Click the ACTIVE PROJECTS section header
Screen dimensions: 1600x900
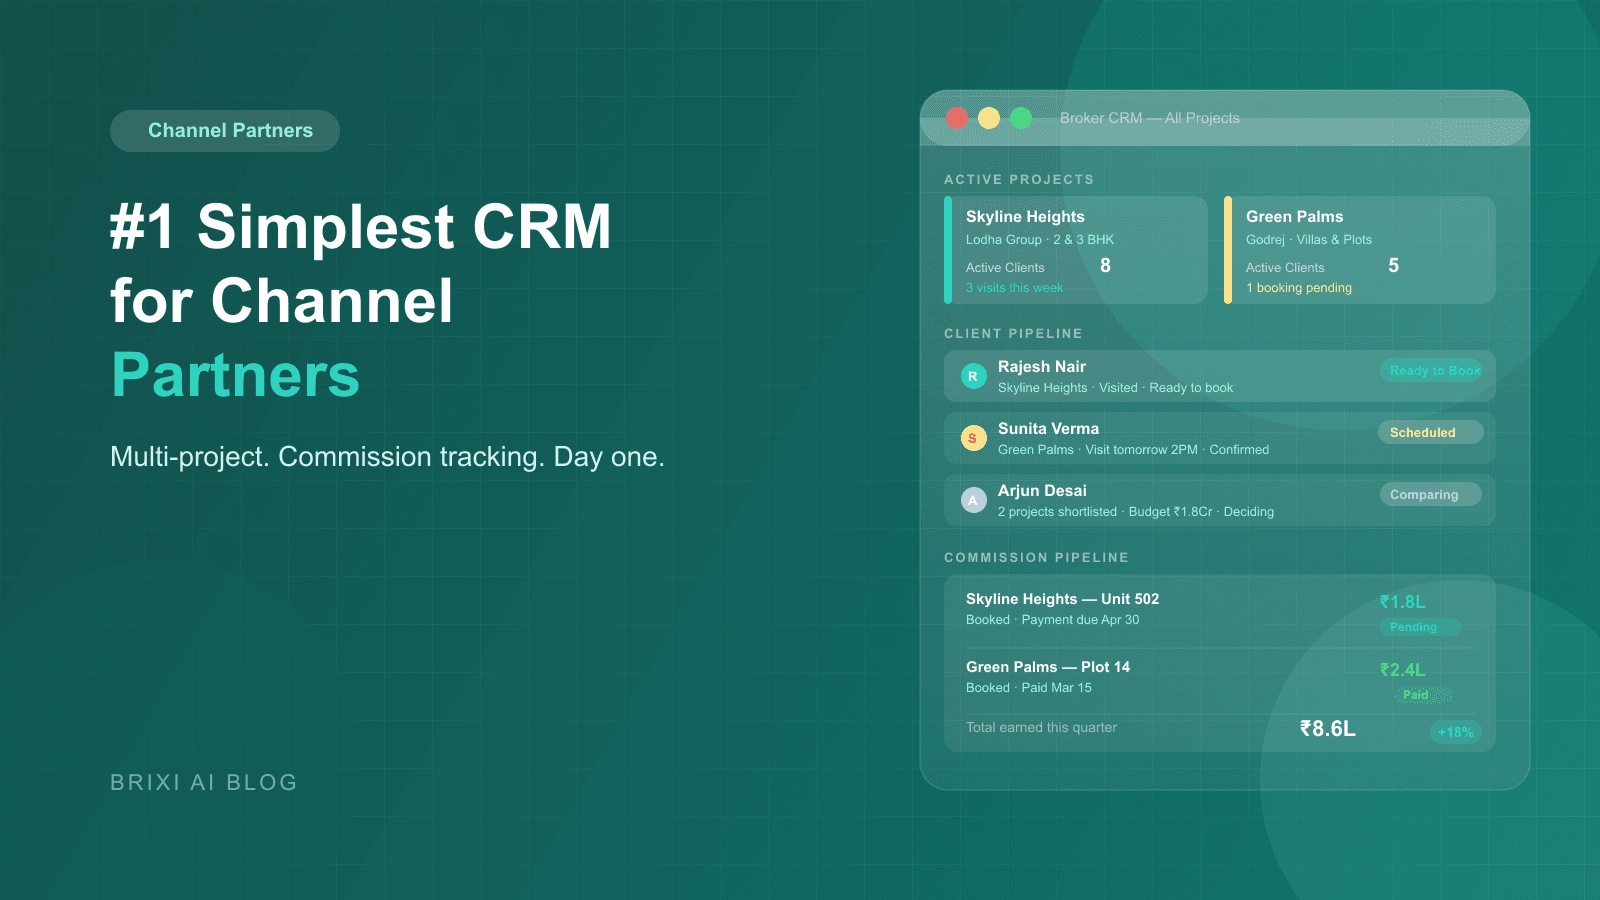(1019, 180)
